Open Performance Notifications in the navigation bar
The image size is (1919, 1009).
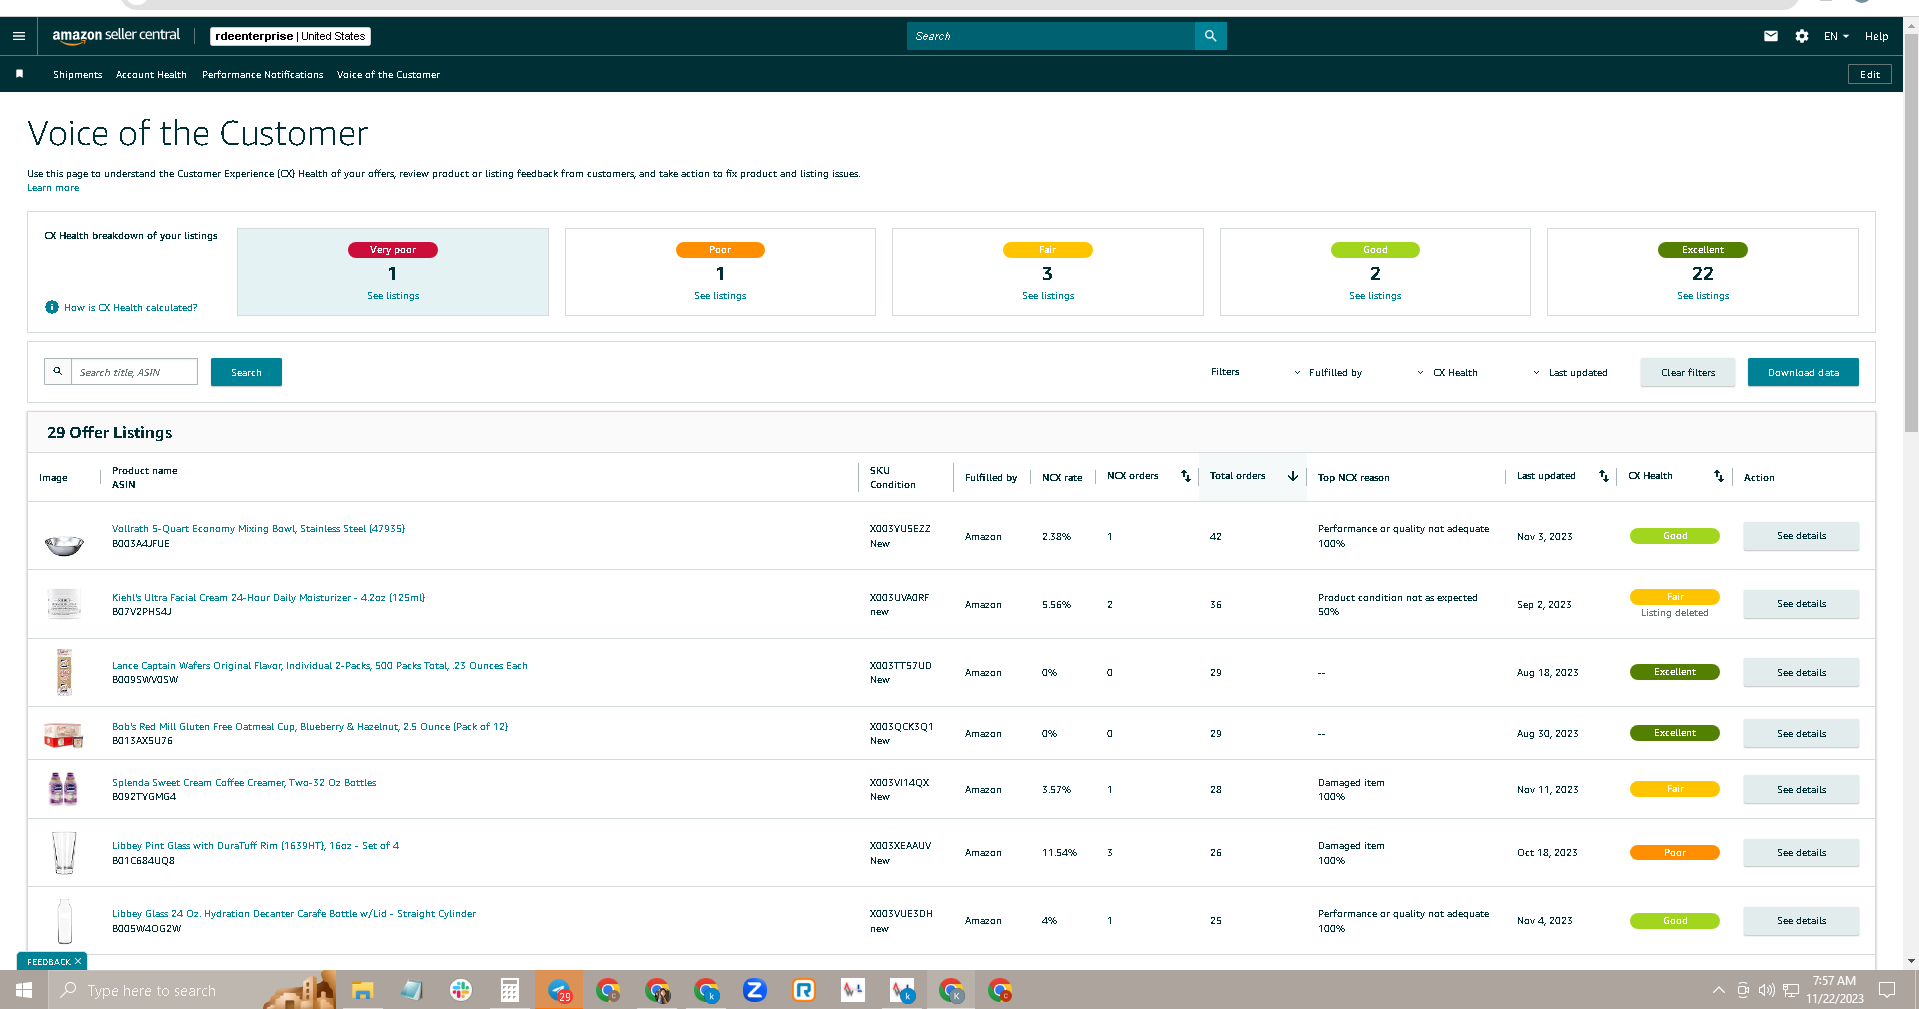pos(262,75)
